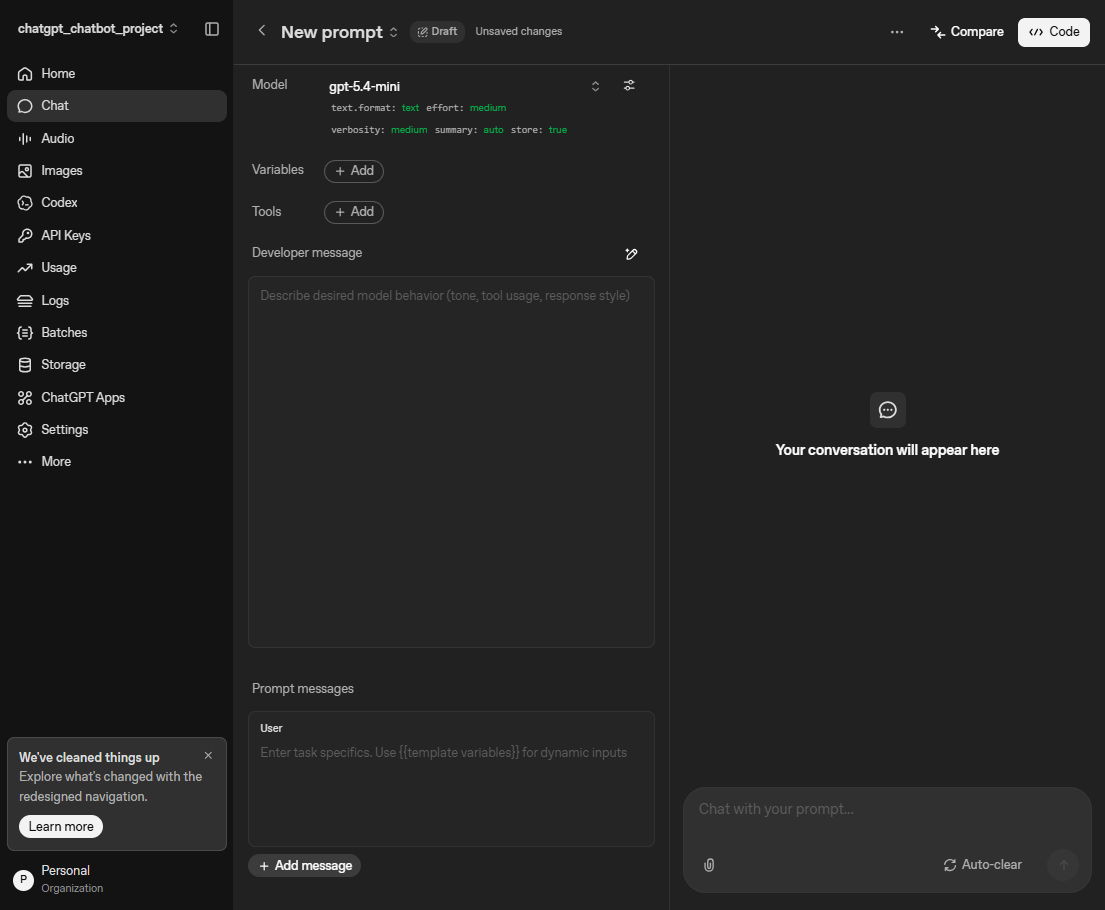The height and width of the screenshot is (910, 1105).
Task: Click the verbosity: medium parameter text
Action: (x=379, y=130)
